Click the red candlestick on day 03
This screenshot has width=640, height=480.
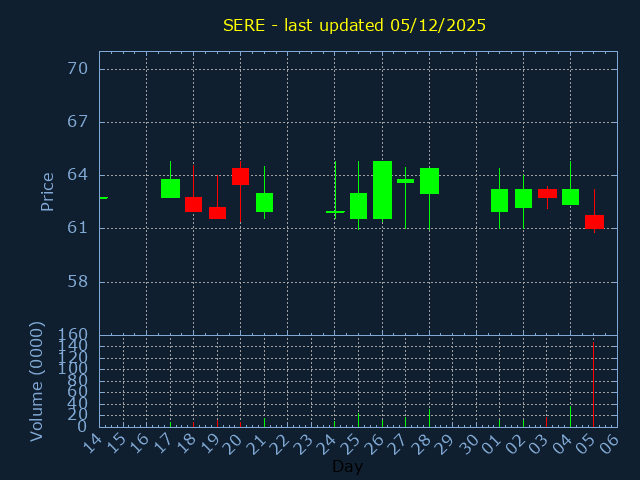(547, 193)
